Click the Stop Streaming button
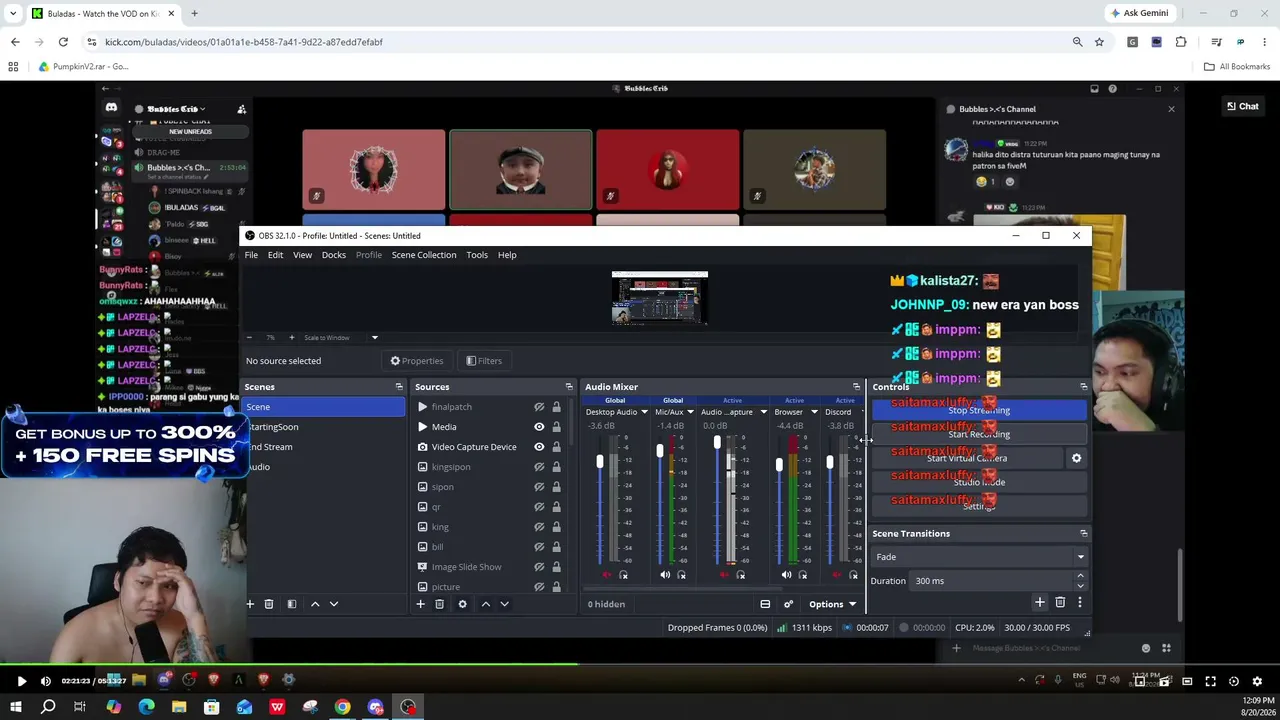This screenshot has width=1280, height=720. point(979,410)
